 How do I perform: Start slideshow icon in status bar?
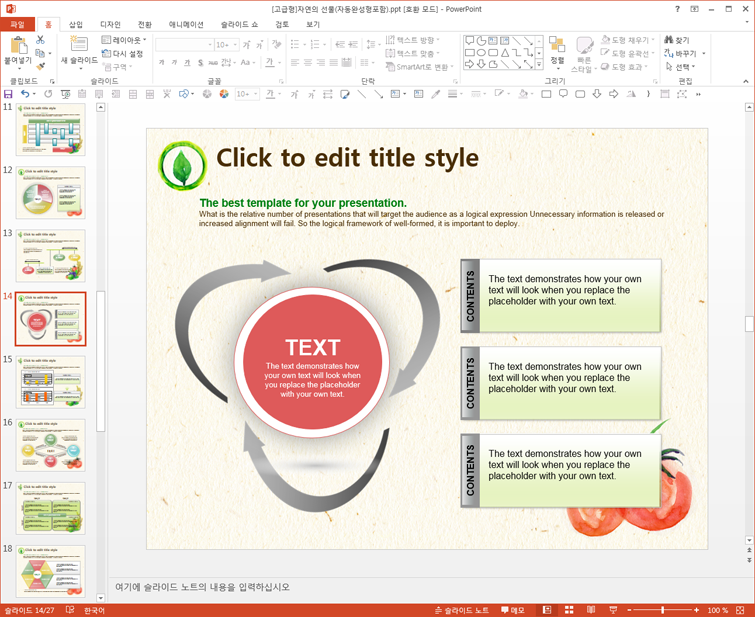[x=613, y=610]
